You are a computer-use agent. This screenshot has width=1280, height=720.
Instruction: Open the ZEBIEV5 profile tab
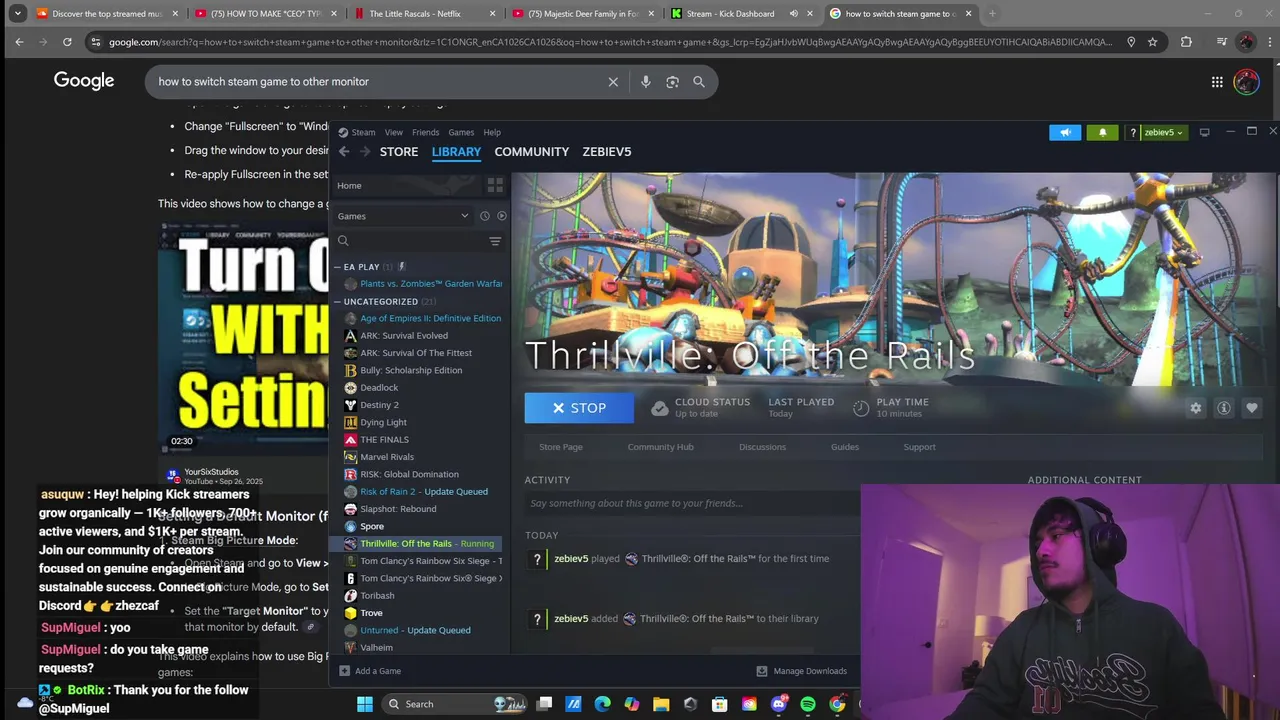point(607,152)
